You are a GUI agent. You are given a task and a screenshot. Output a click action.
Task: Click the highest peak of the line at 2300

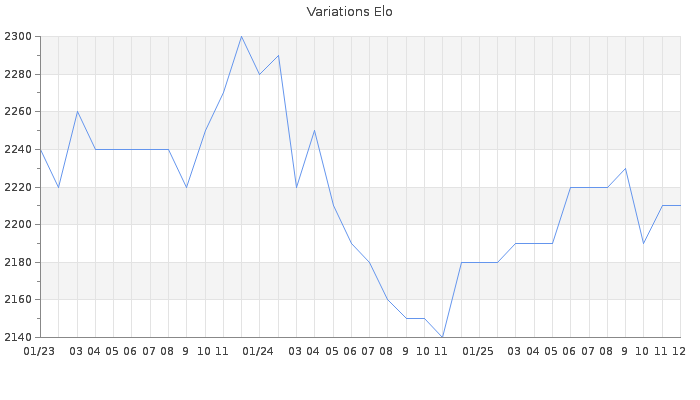pos(241,37)
